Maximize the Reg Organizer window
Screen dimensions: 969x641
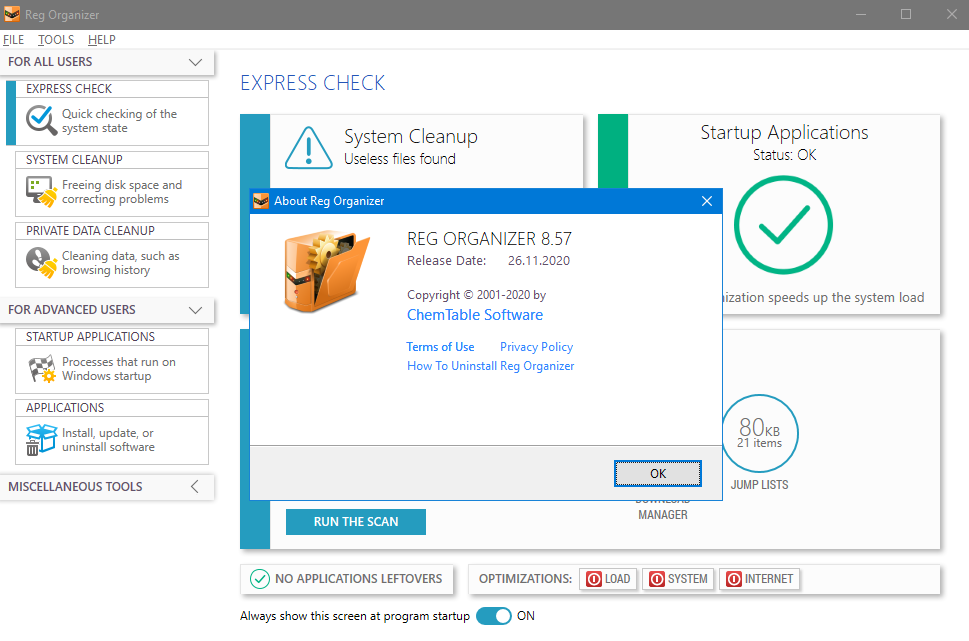(x=906, y=14)
